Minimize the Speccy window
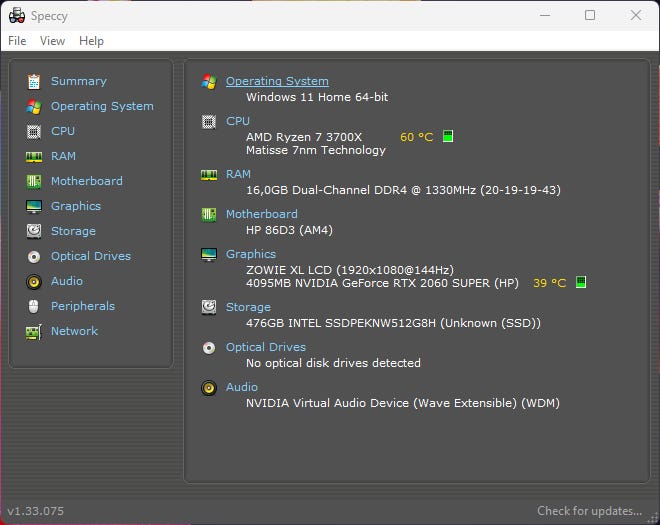The width and height of the screenshot is (660, 525). [x=545, y=16]
